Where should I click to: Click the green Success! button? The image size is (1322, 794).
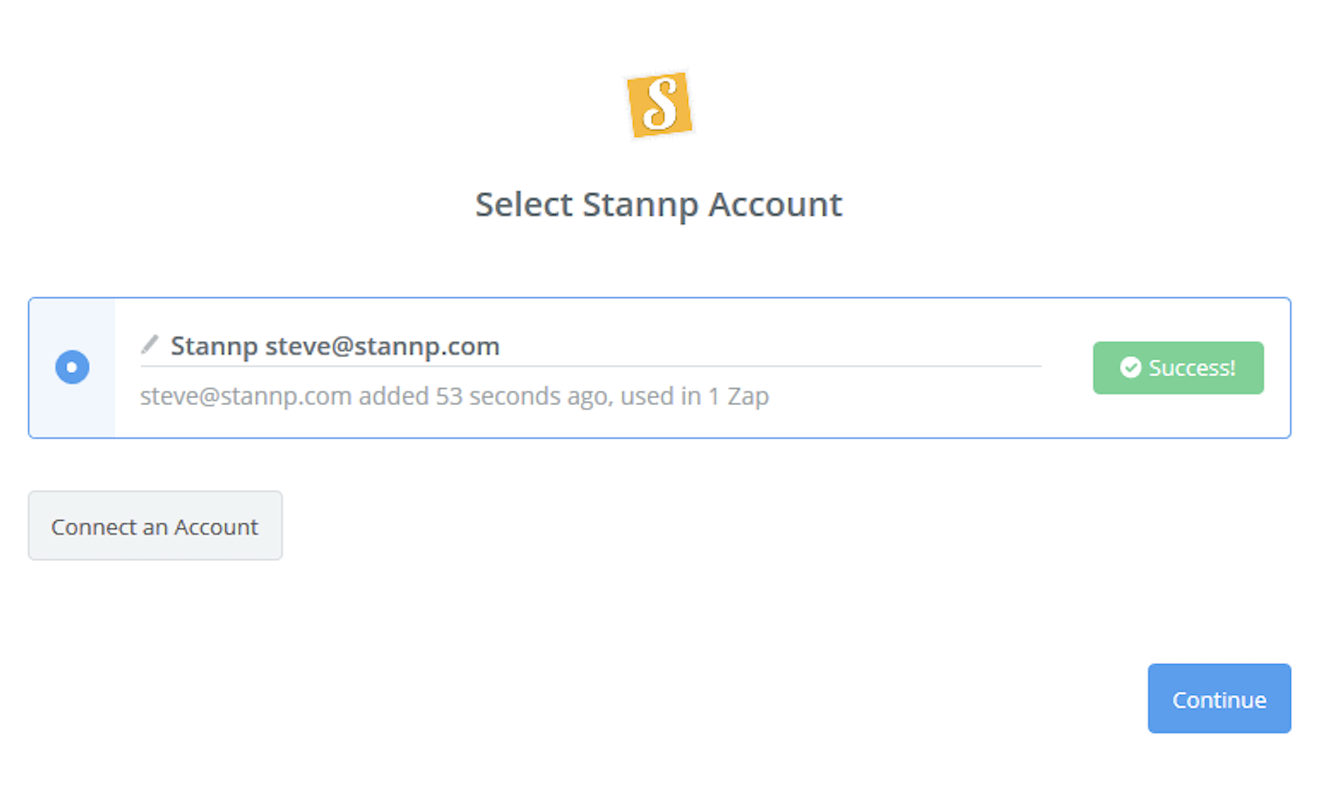[x=1178, y=368]
